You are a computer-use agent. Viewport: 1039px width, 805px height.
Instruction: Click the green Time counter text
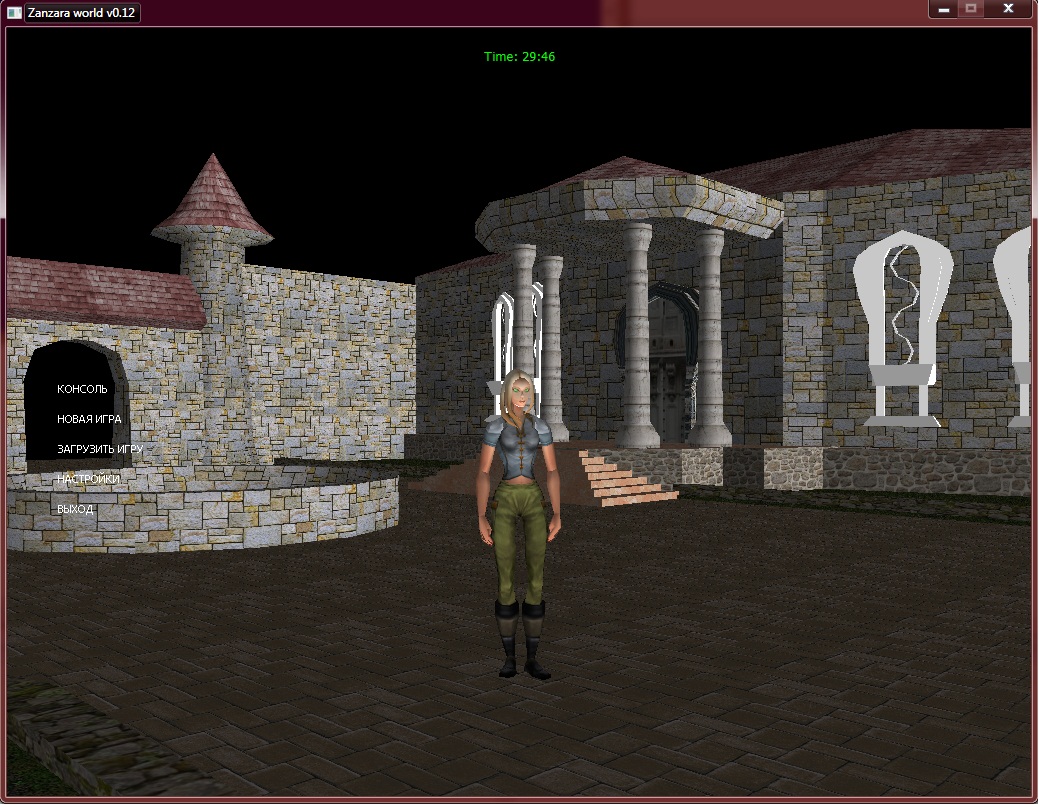[x=519, y=57]
